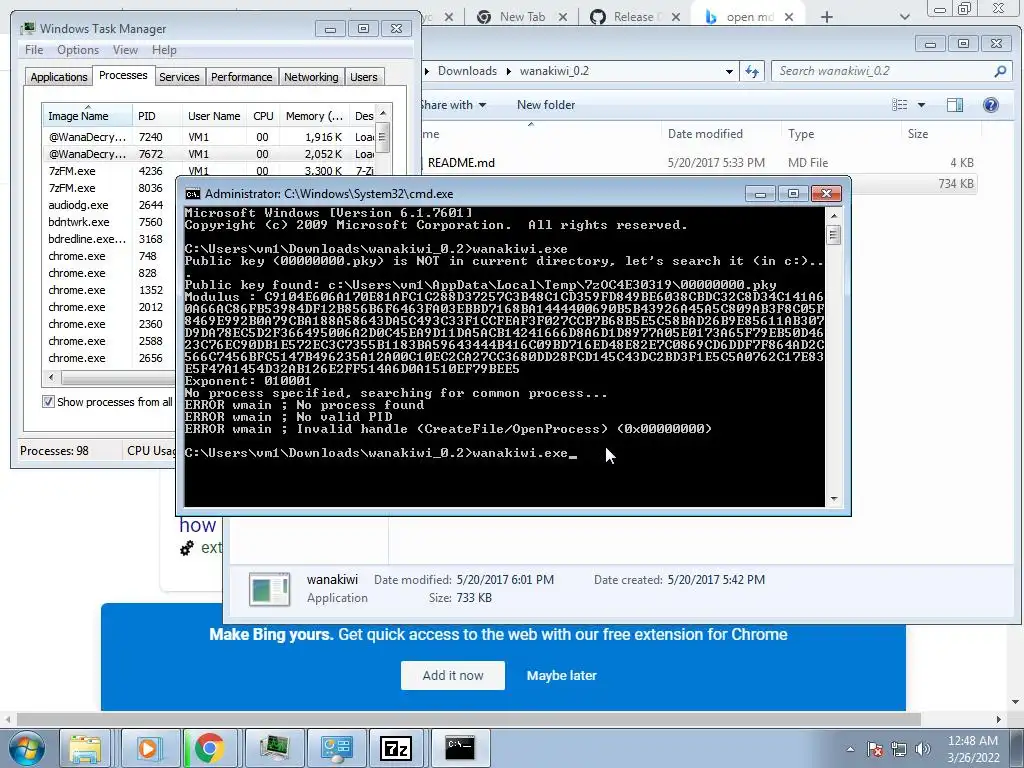Select @WanaDecryptor process PID 7672
The image size is (1024, 768).
210,153
